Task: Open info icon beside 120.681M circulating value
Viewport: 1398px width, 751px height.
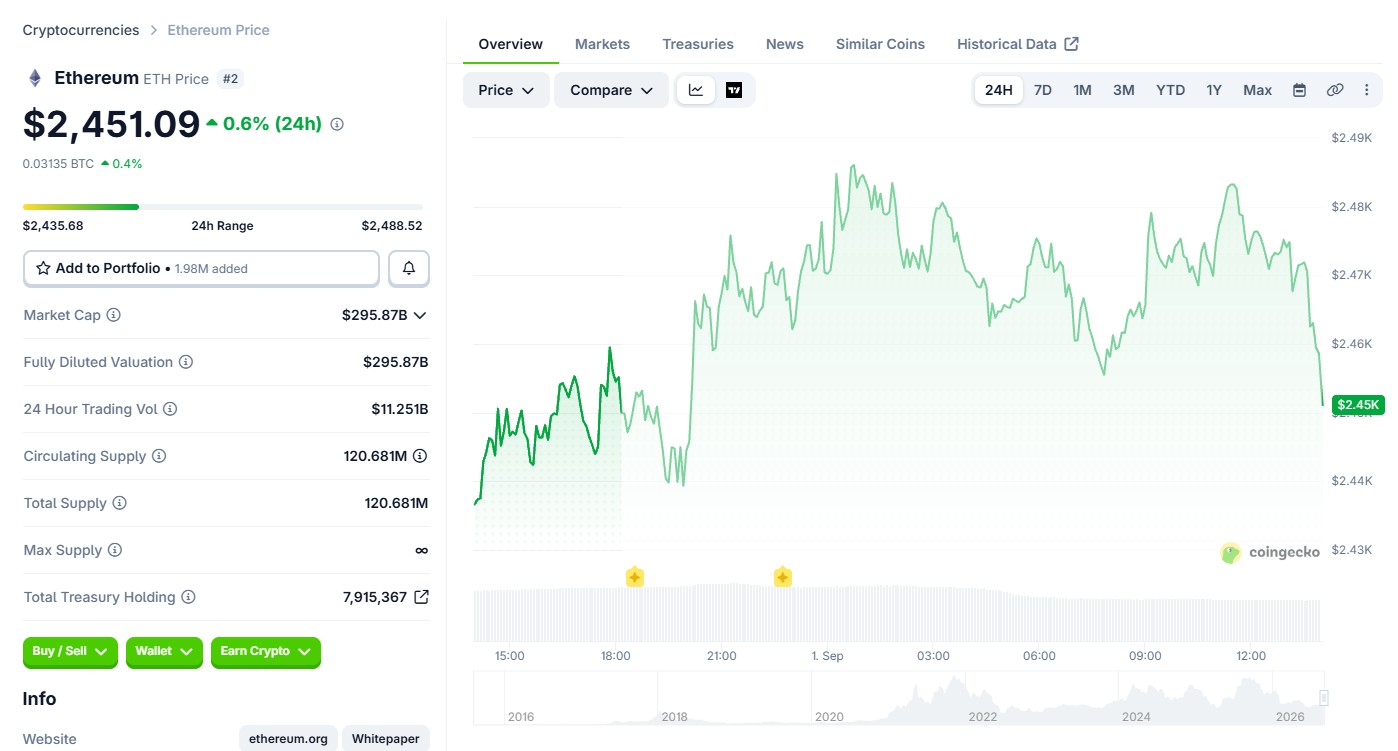Action: (420, 456)
